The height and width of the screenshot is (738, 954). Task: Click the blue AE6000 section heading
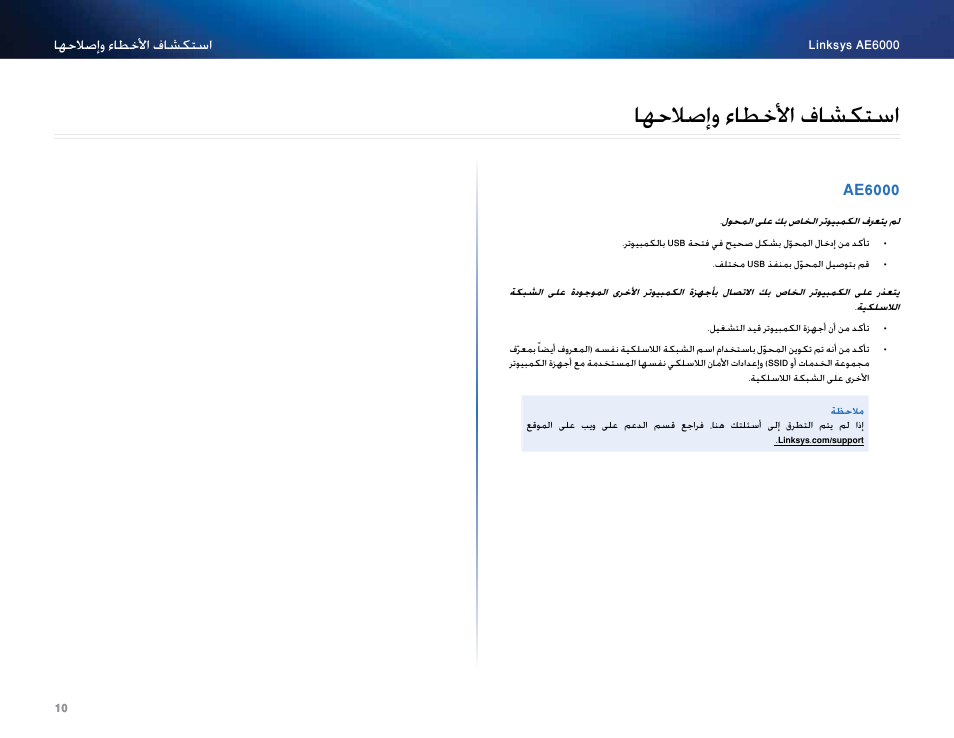(x=871, y=190)
